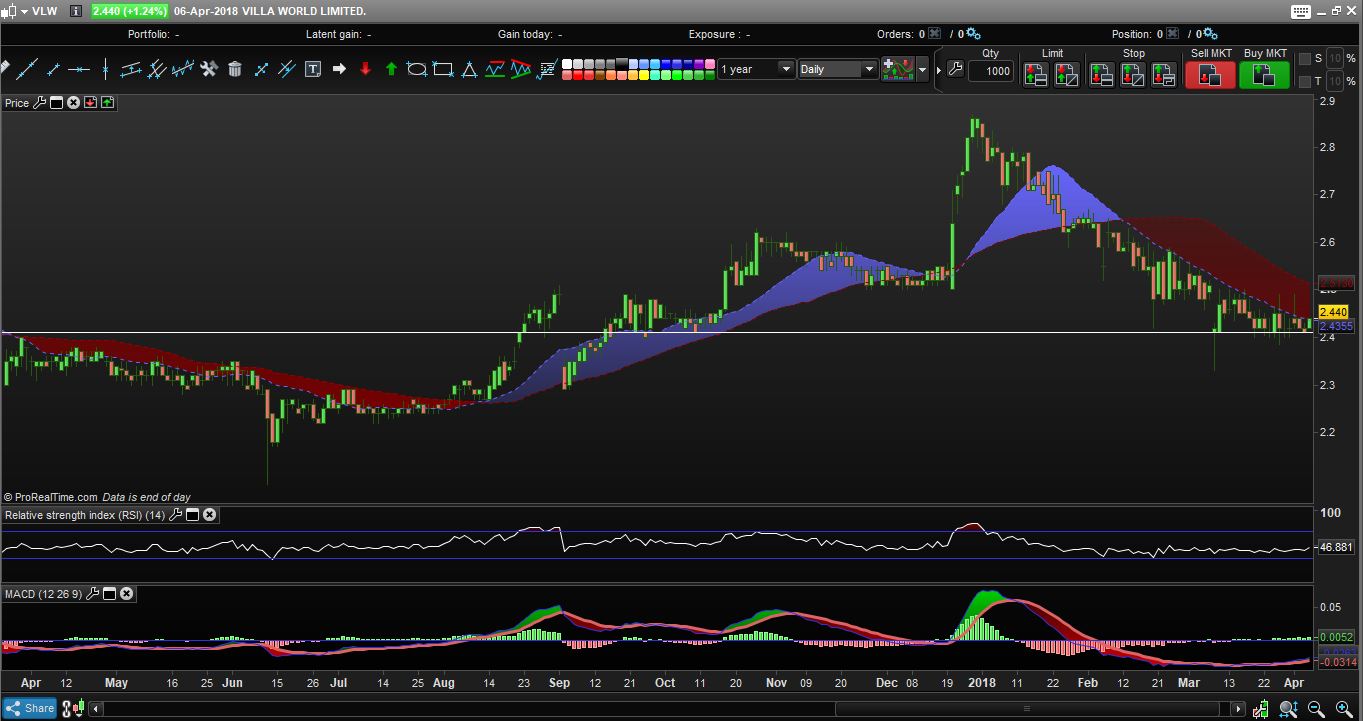
Task: Open the VLW ticker dropdown arrow
Action: tap(24, 11)
